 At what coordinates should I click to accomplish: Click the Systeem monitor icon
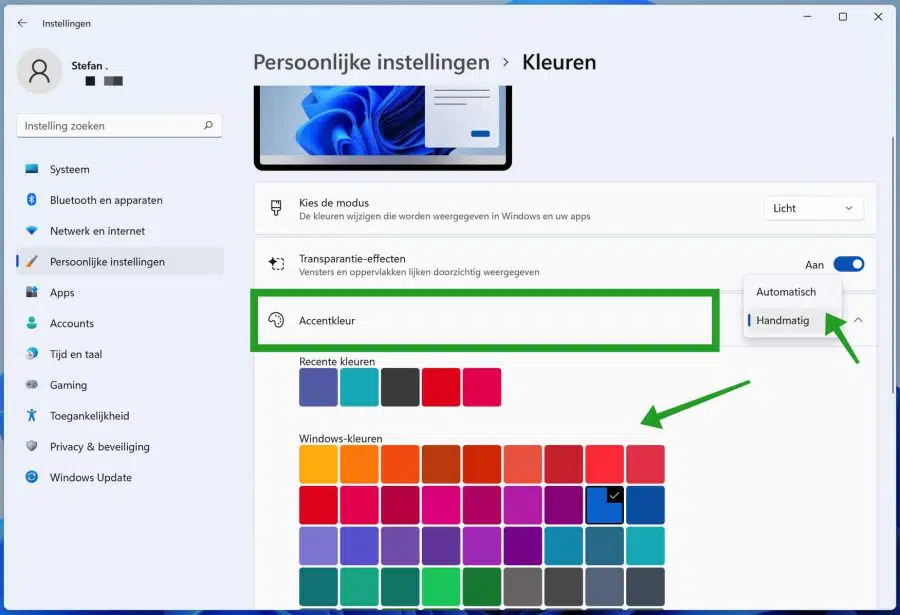tap(32, 169)
